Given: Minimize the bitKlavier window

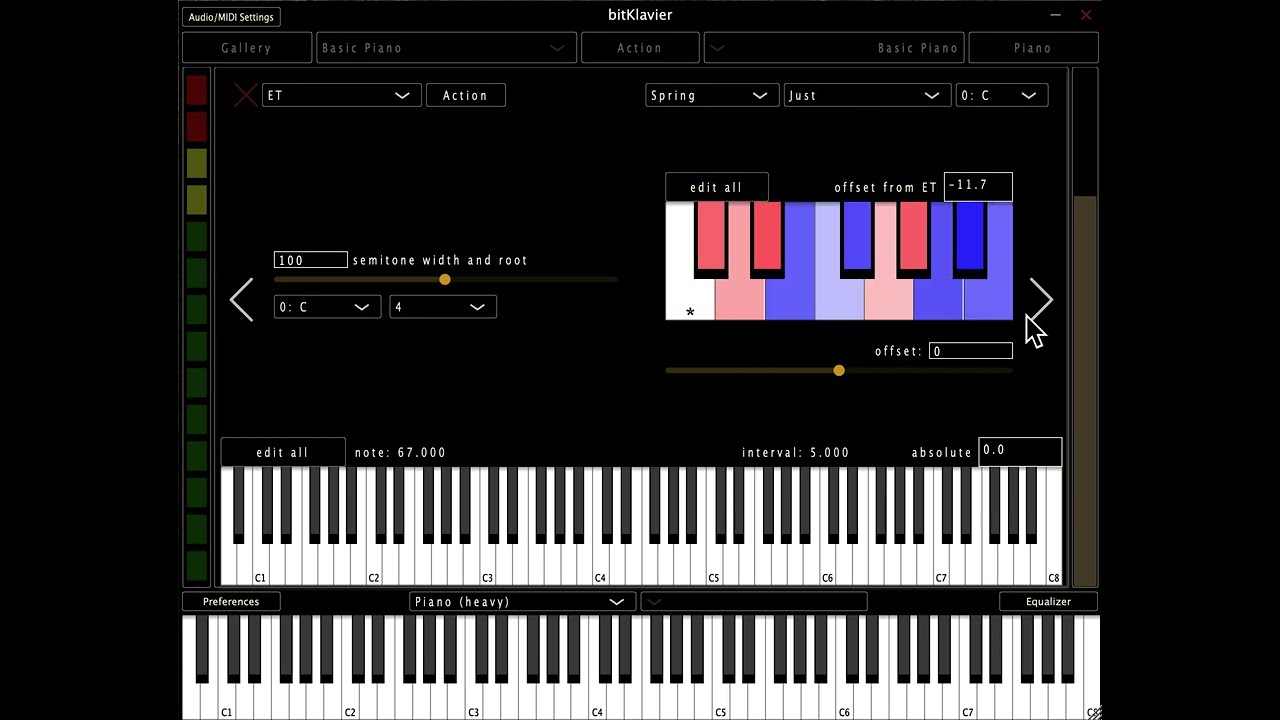Looking at the screenshot, I should (x=1055, y=15).
